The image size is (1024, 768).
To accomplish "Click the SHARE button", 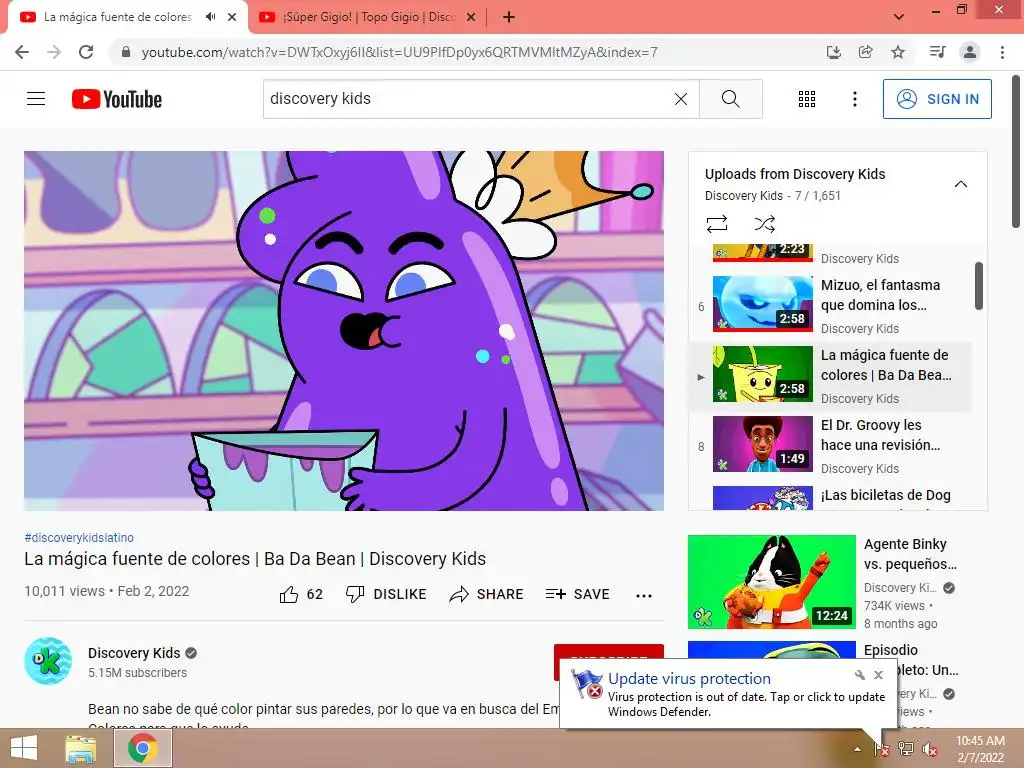I will [x=487, y=594].
